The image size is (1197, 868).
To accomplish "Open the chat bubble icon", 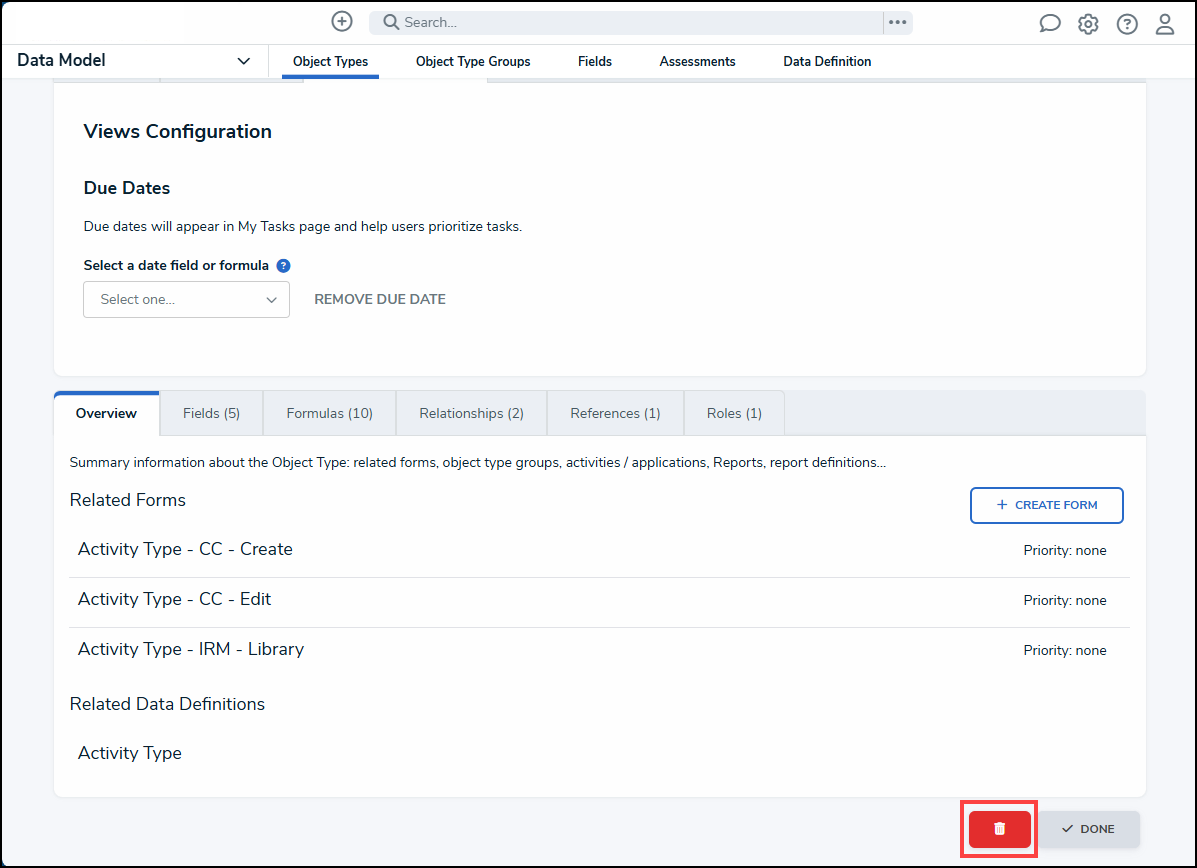I will [1050, 24].
